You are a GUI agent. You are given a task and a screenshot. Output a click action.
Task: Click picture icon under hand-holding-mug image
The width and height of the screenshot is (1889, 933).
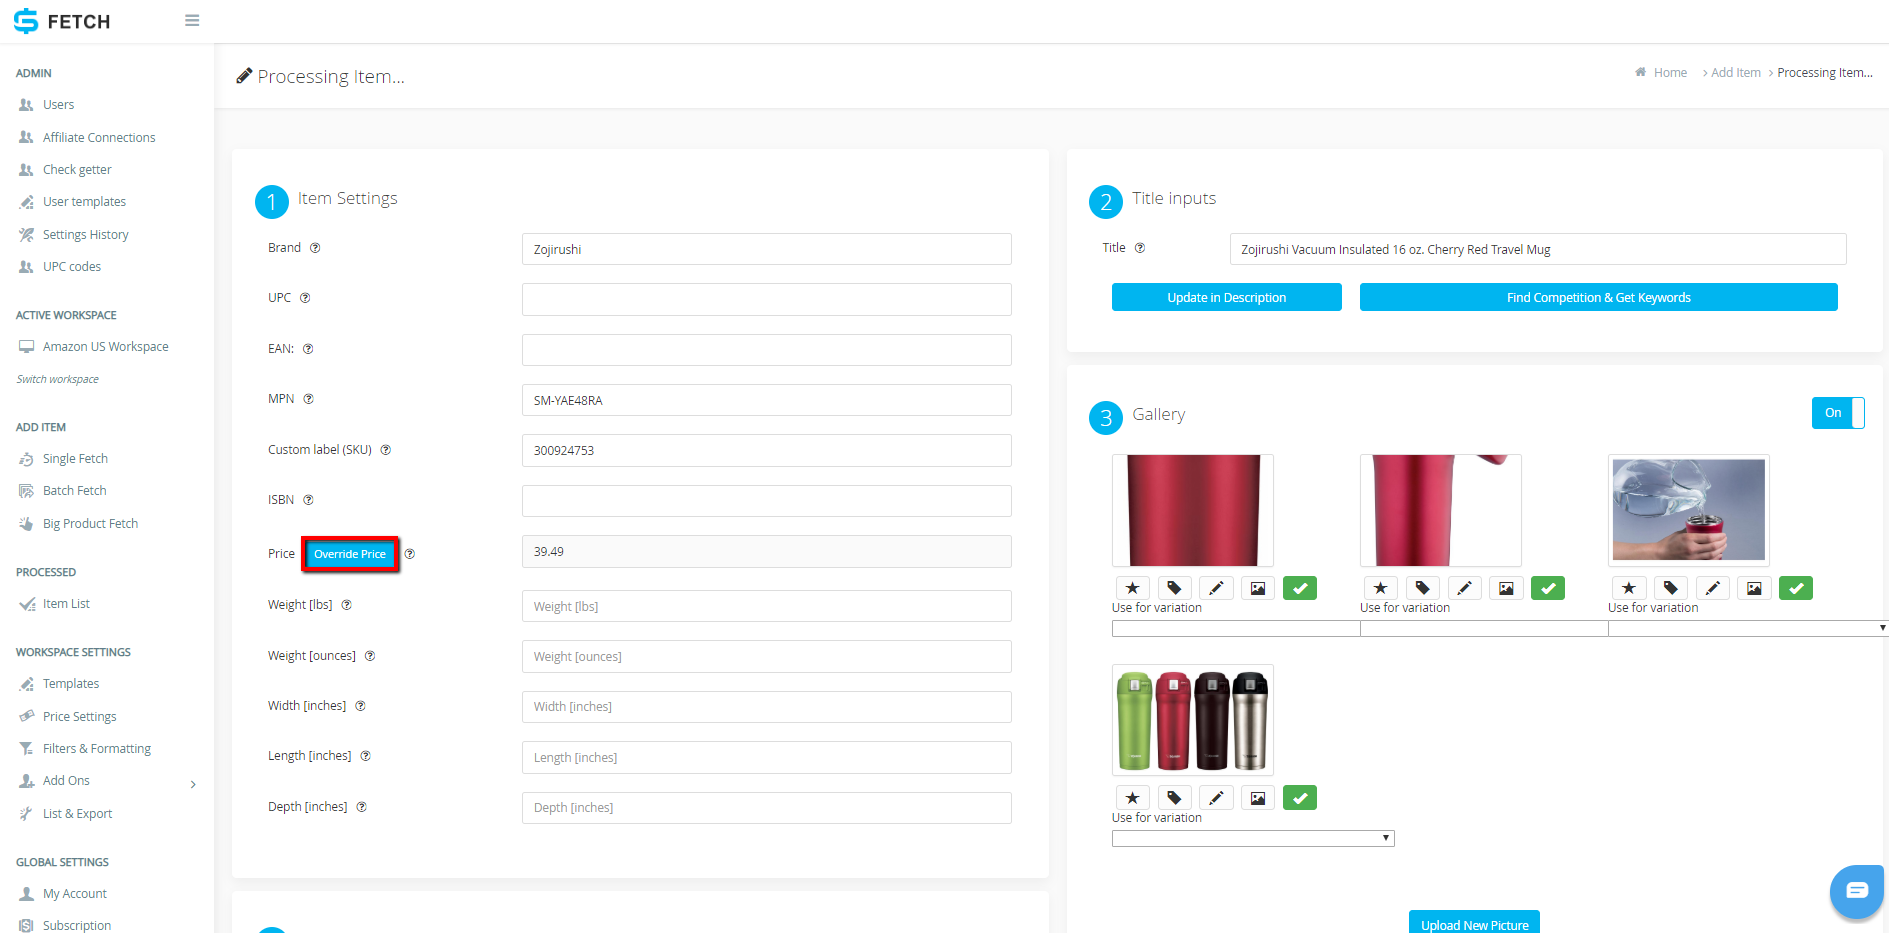tap(1754, 588)
